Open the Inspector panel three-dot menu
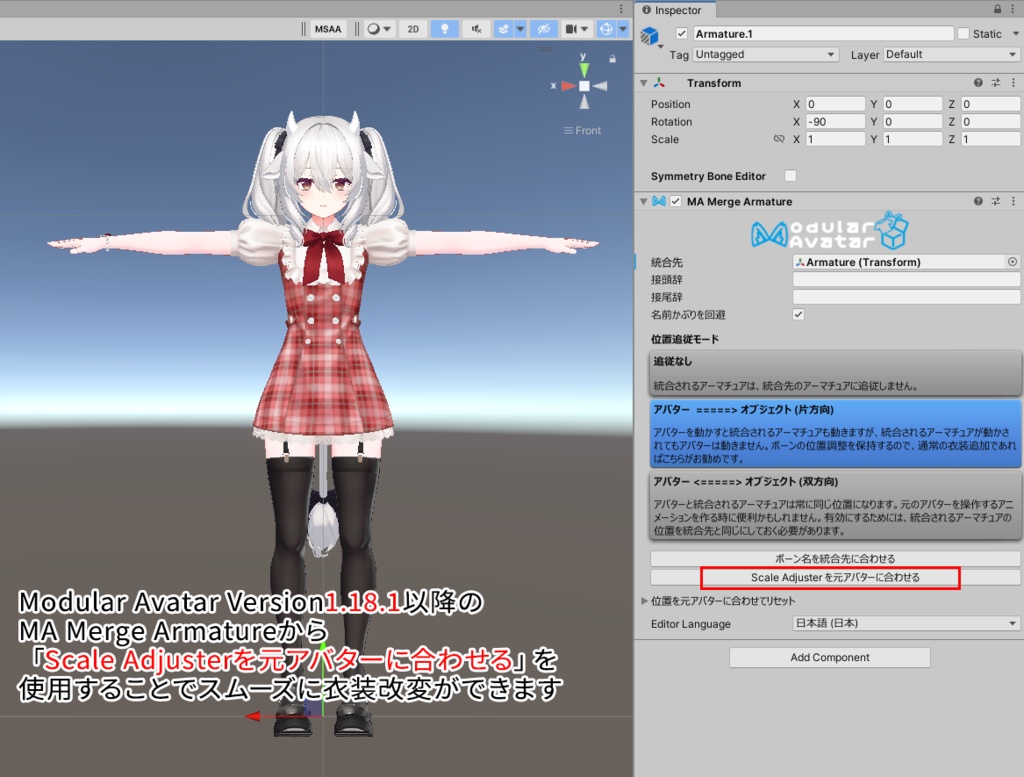1024x777 pixels. [x=1014, y=9]
